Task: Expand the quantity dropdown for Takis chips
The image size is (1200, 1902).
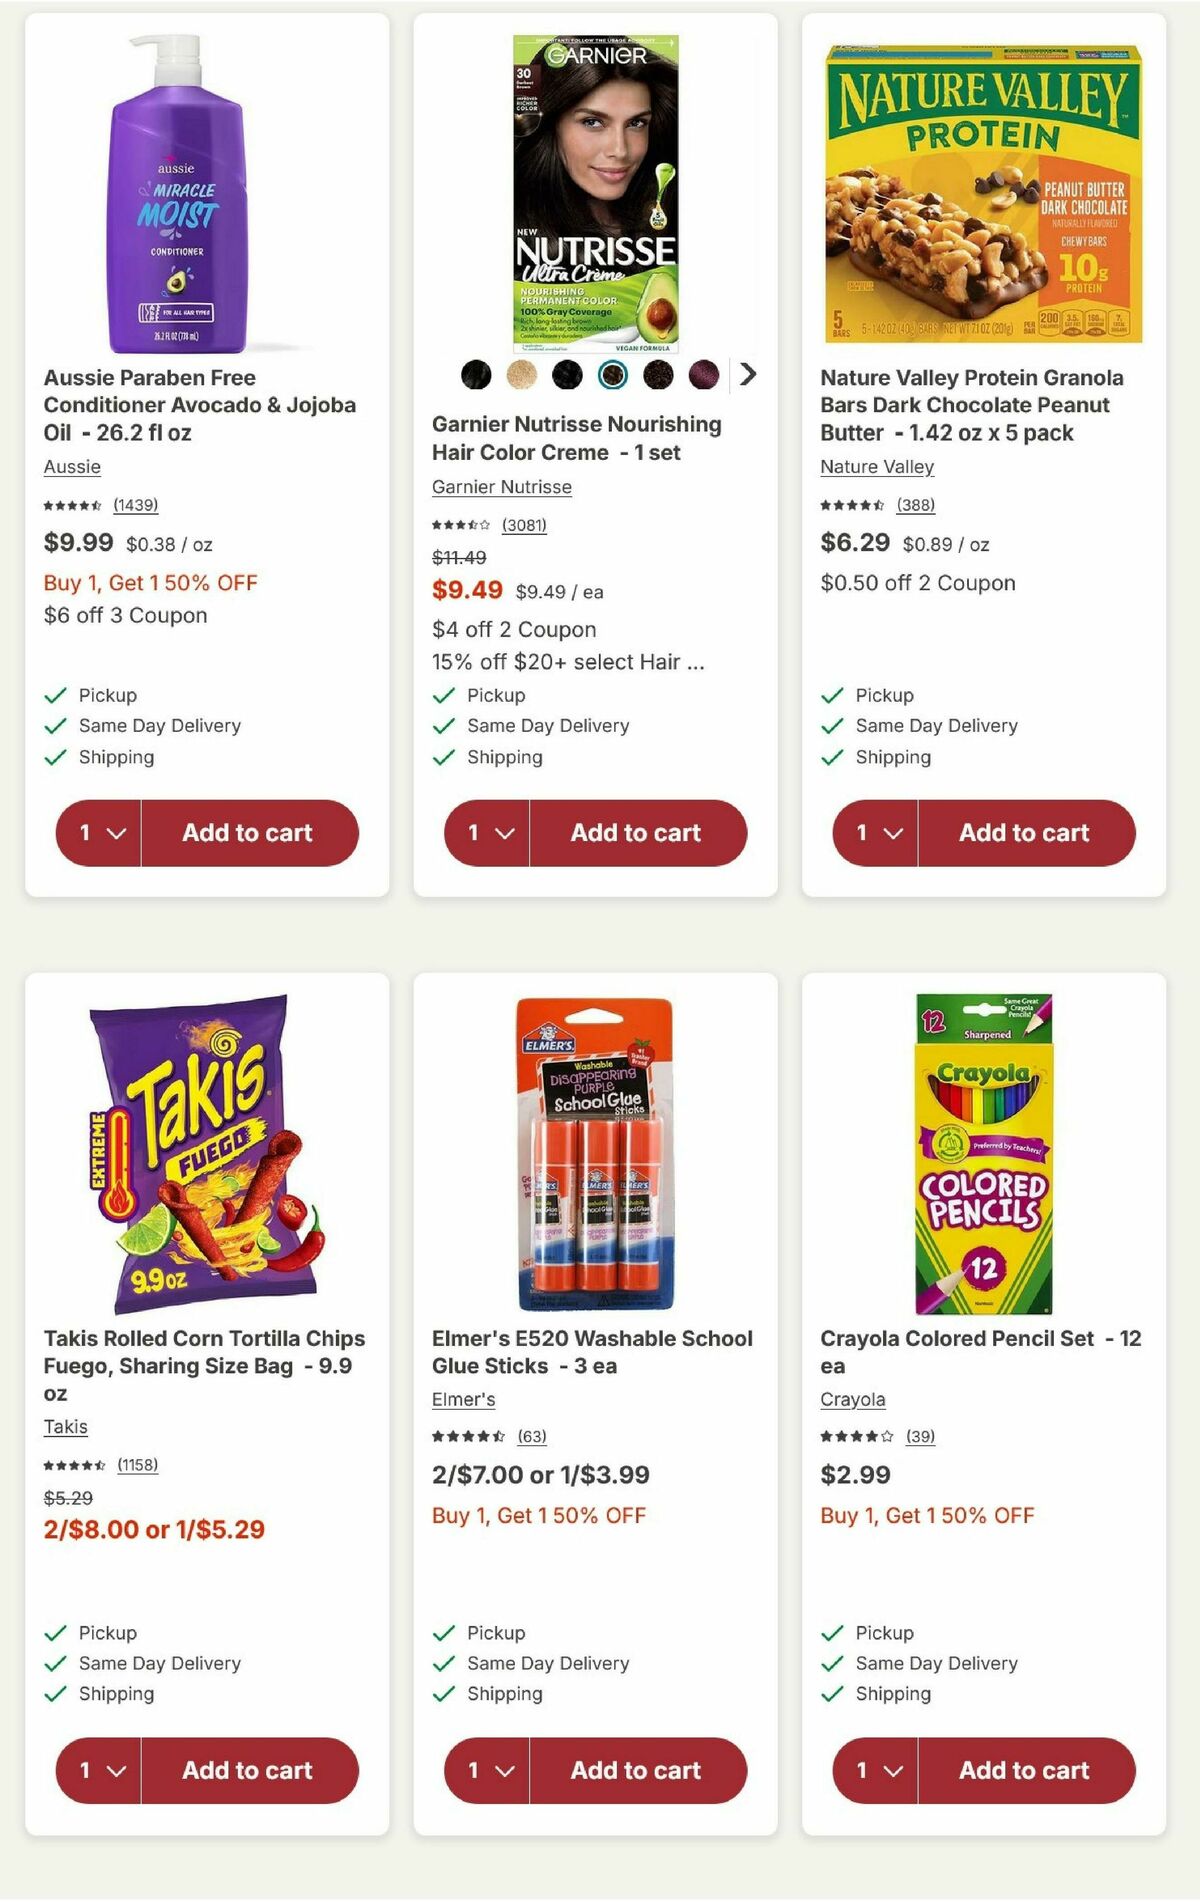Action: point(100,1770)
